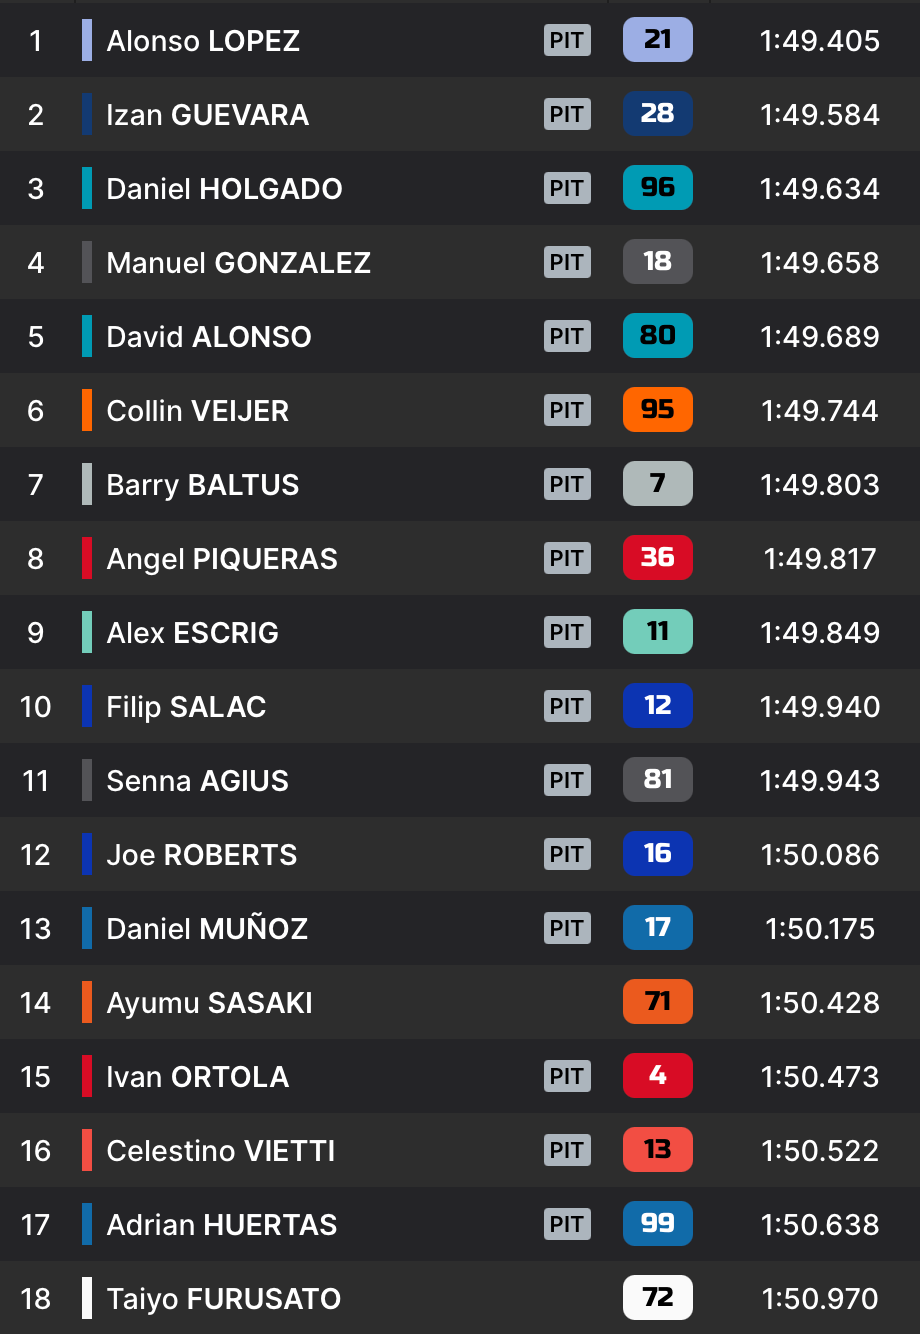
Task: Click the red team stripe beside Angel PIQUERAS
Action: [87, 558]
